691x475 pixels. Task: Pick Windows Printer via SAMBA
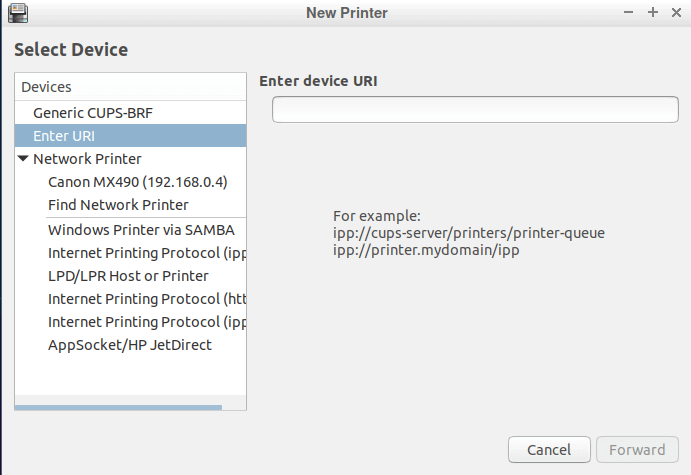point(141,230)
